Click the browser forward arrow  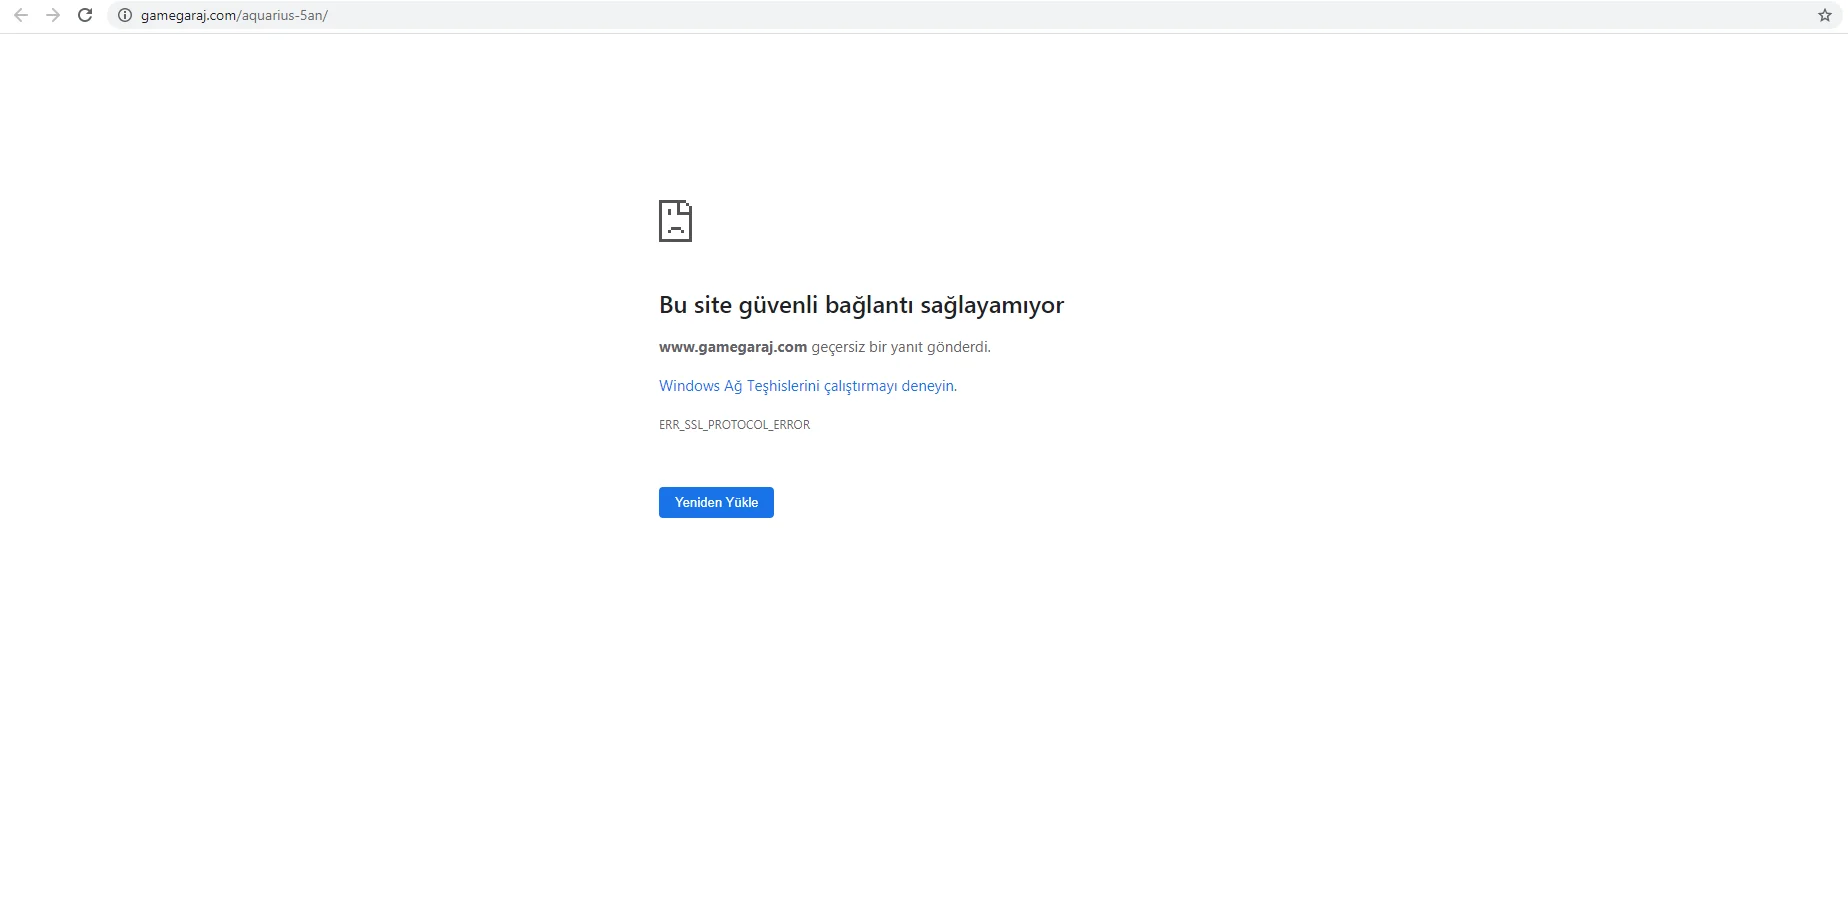[53, 15]
